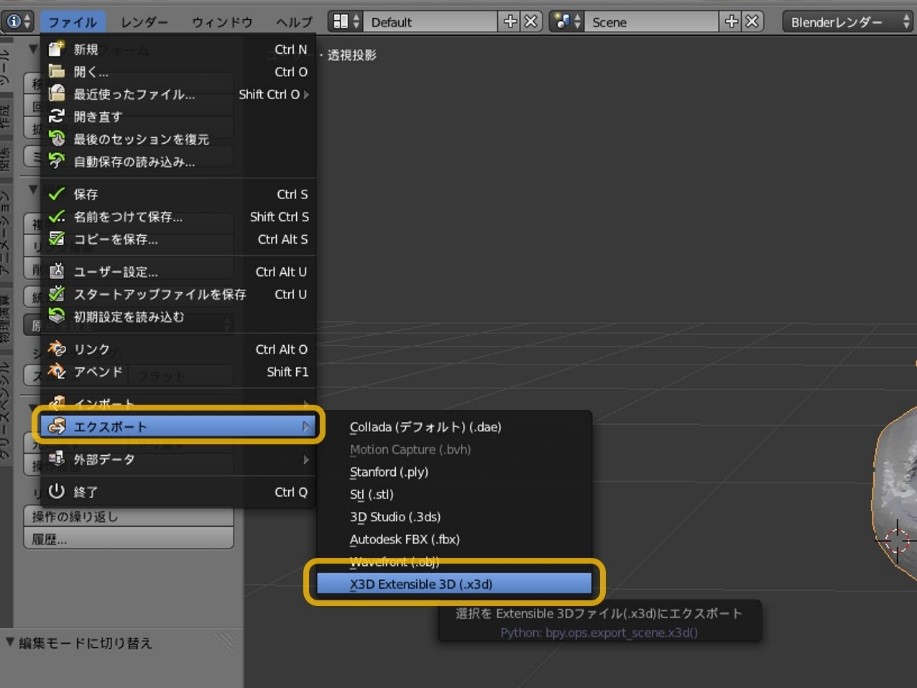Click the ユーザー設定 preferences icon
917x688 pixels.
[56, 271]
